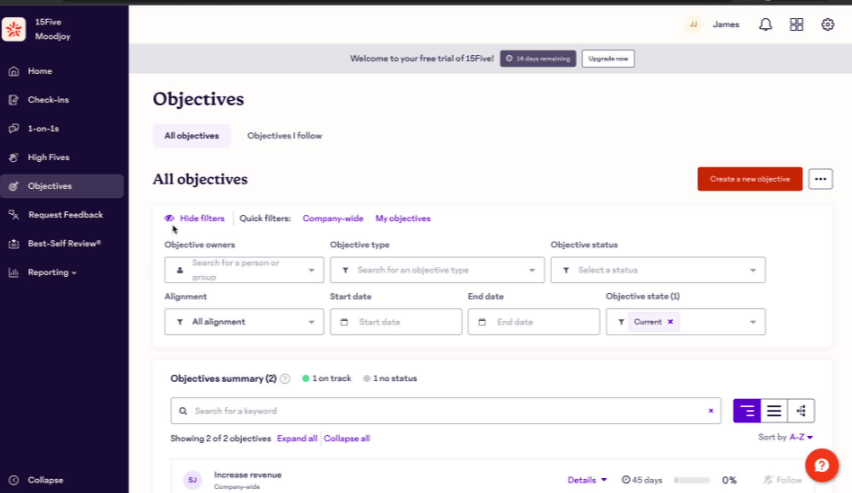Click the Home sidebar icon

(x=14, y=71)
